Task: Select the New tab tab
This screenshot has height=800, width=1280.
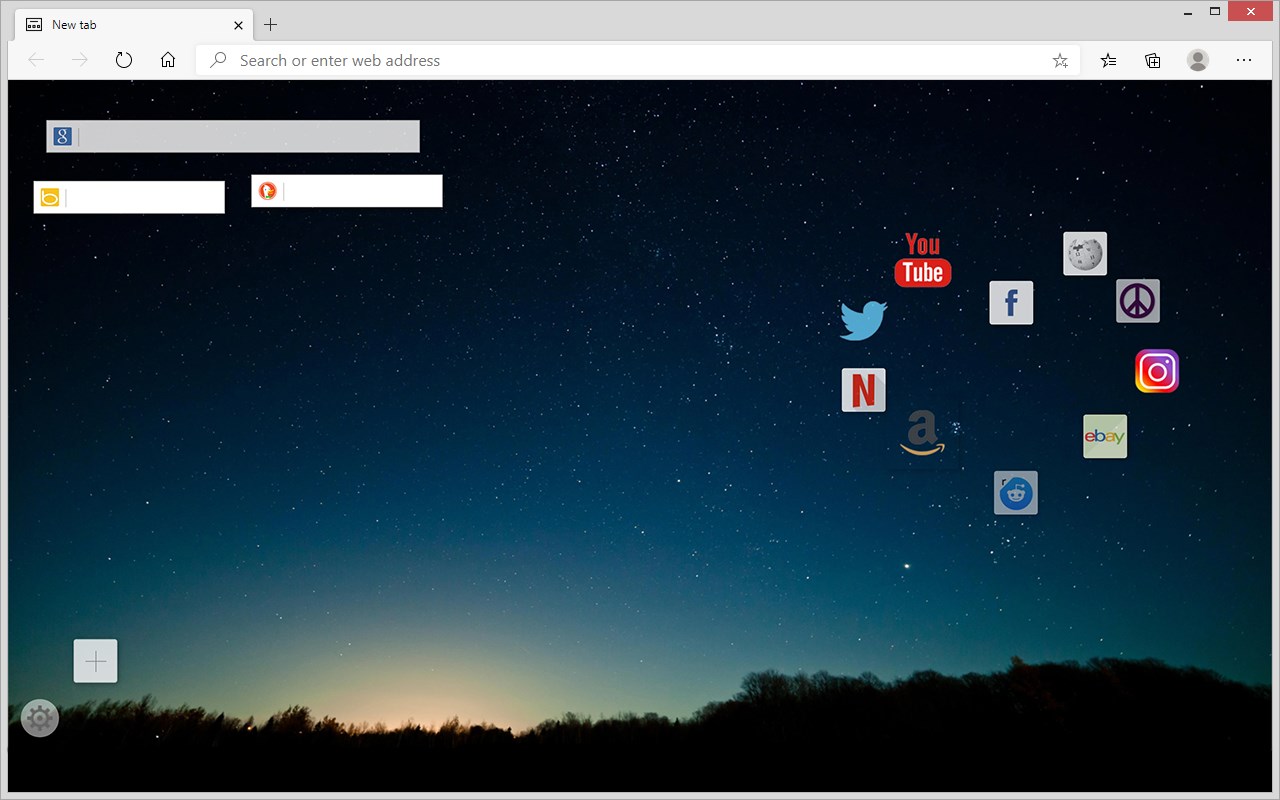Action: coord(134,25)
